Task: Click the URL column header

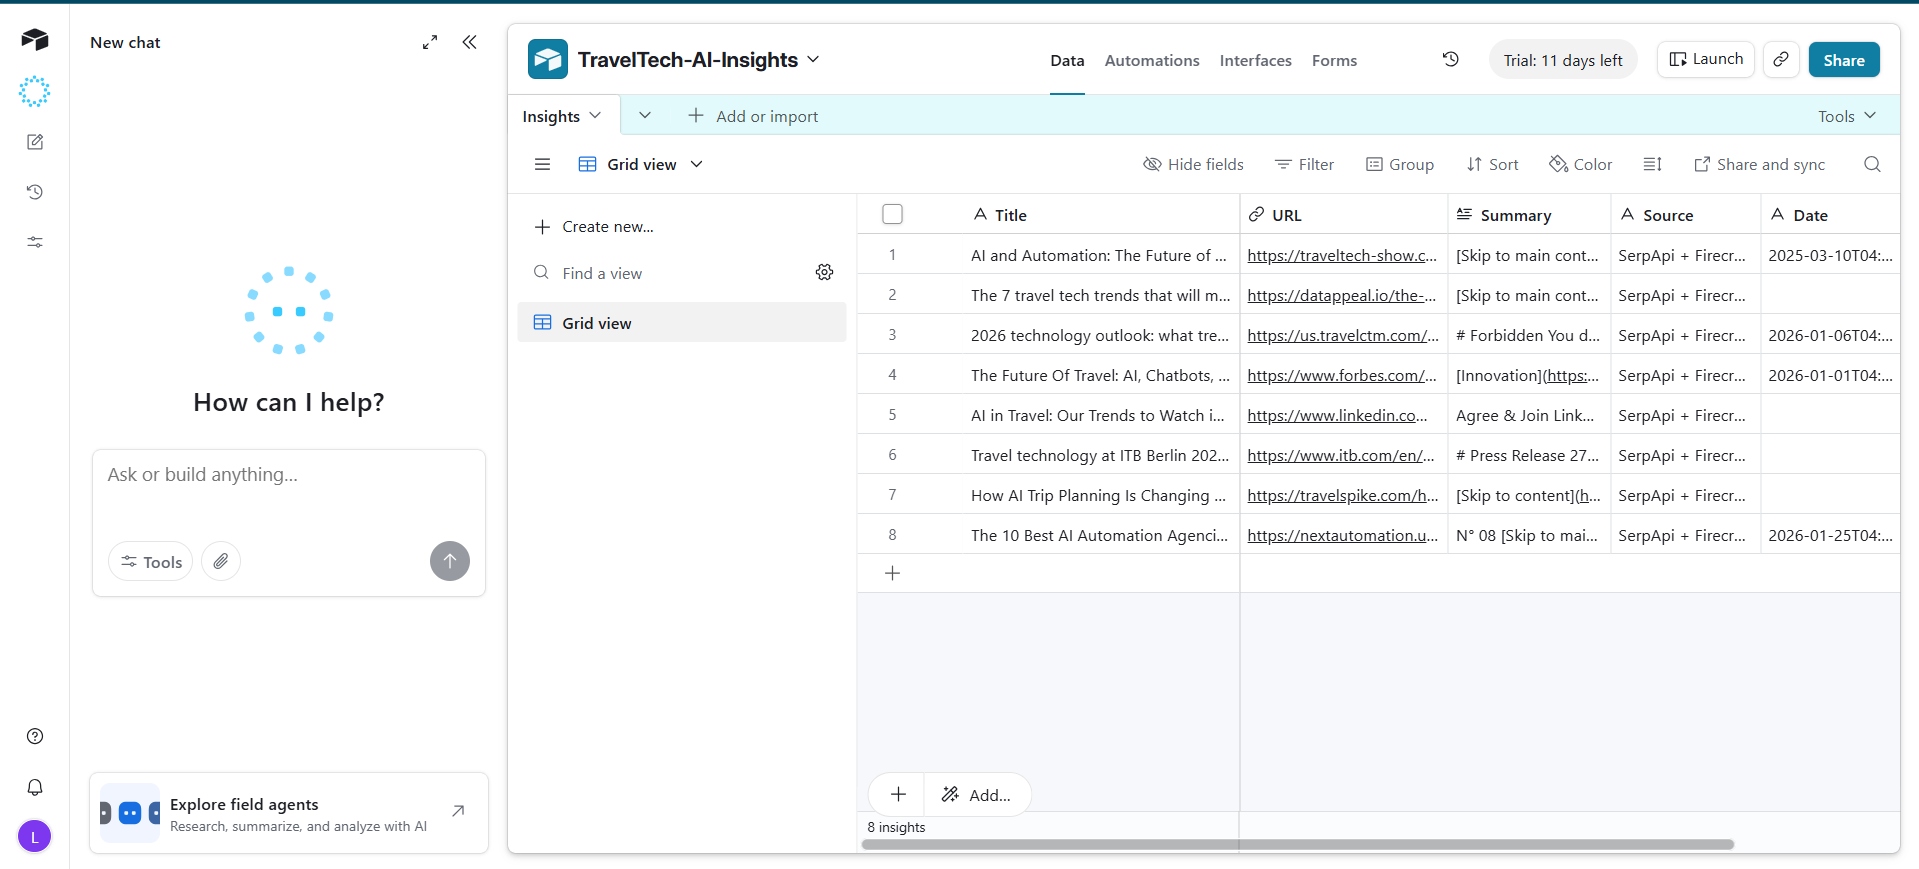Action: coord(1344,214)
